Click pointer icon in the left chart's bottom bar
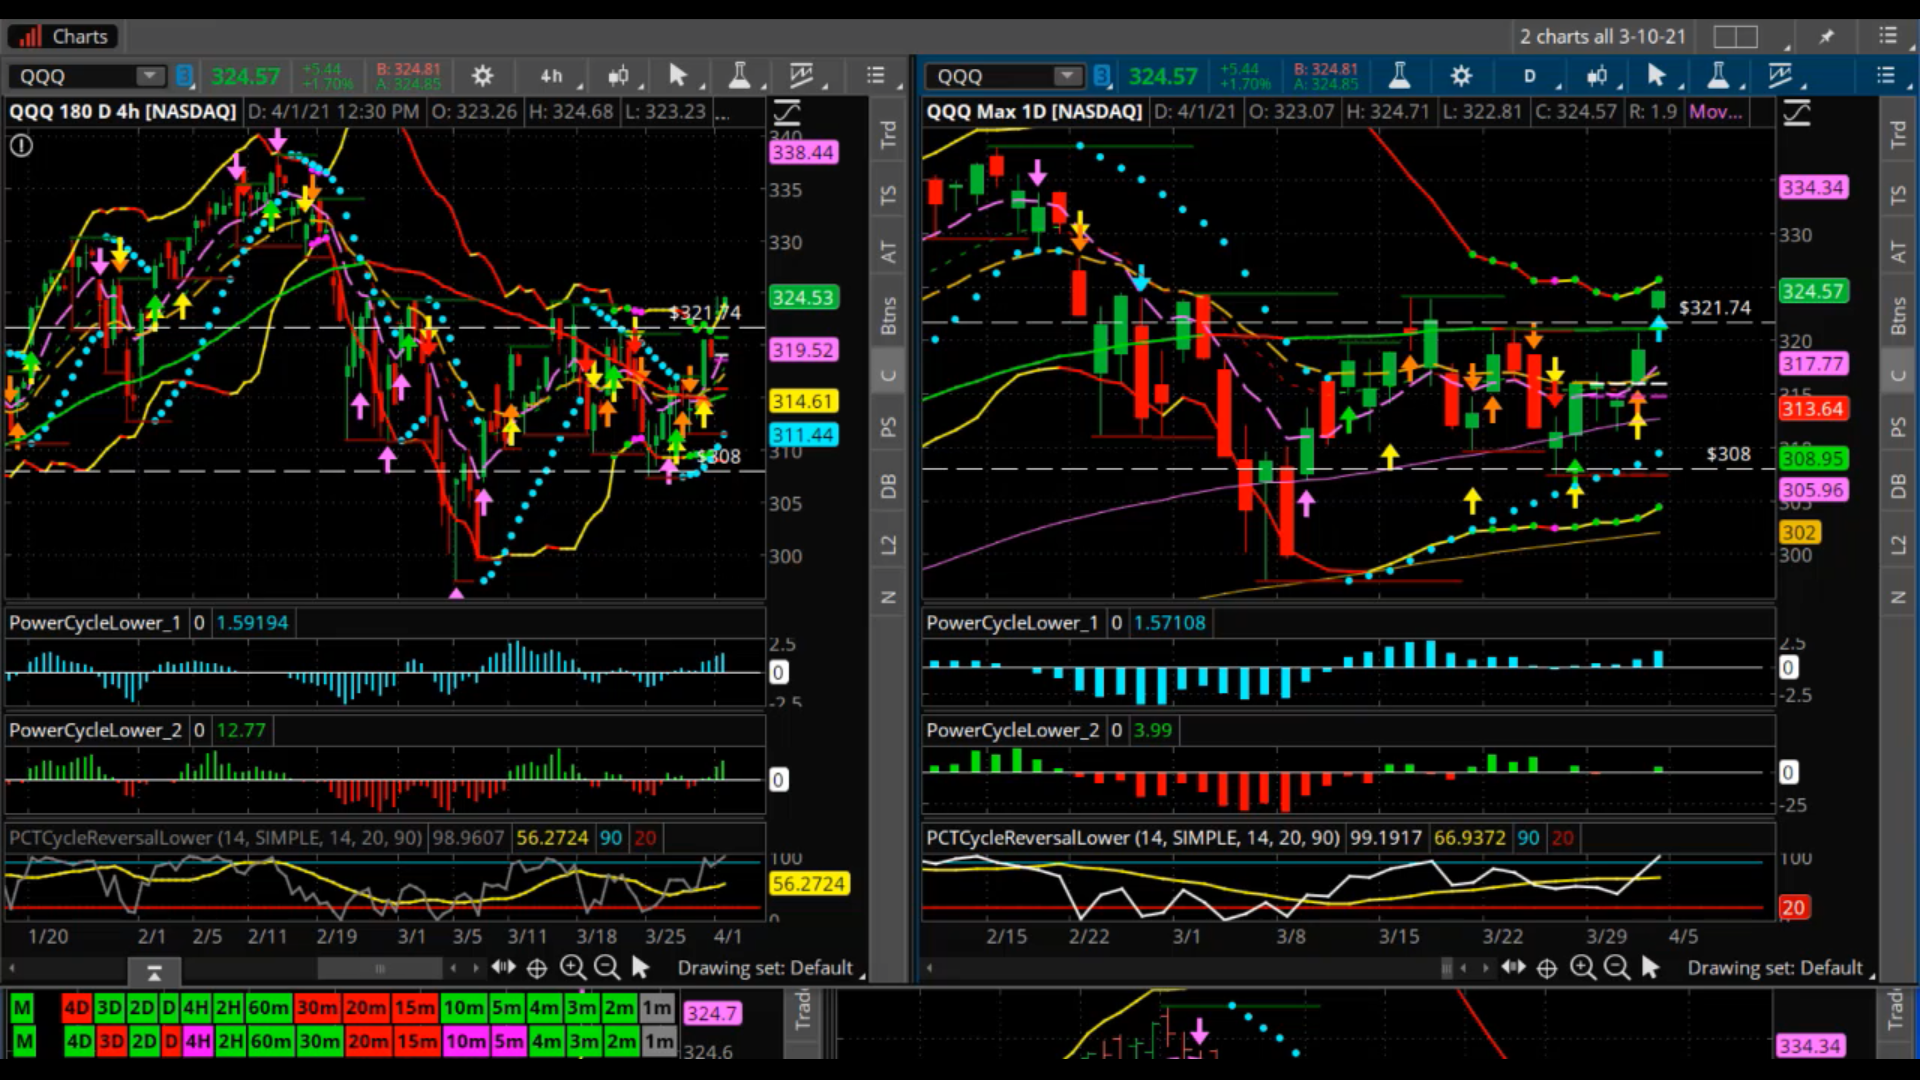Image resolution: width=1920 pixels, height=1080 pixels. point(640,967)
